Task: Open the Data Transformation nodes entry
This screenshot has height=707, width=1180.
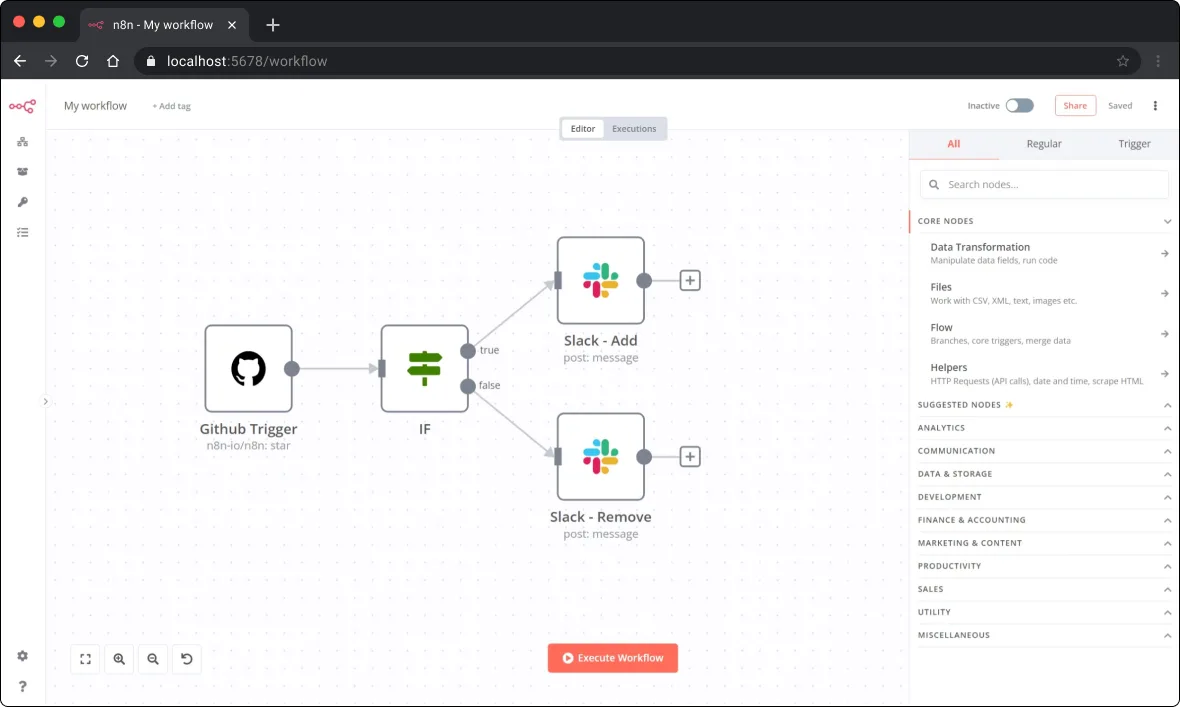Action: tap(1044, 252)
